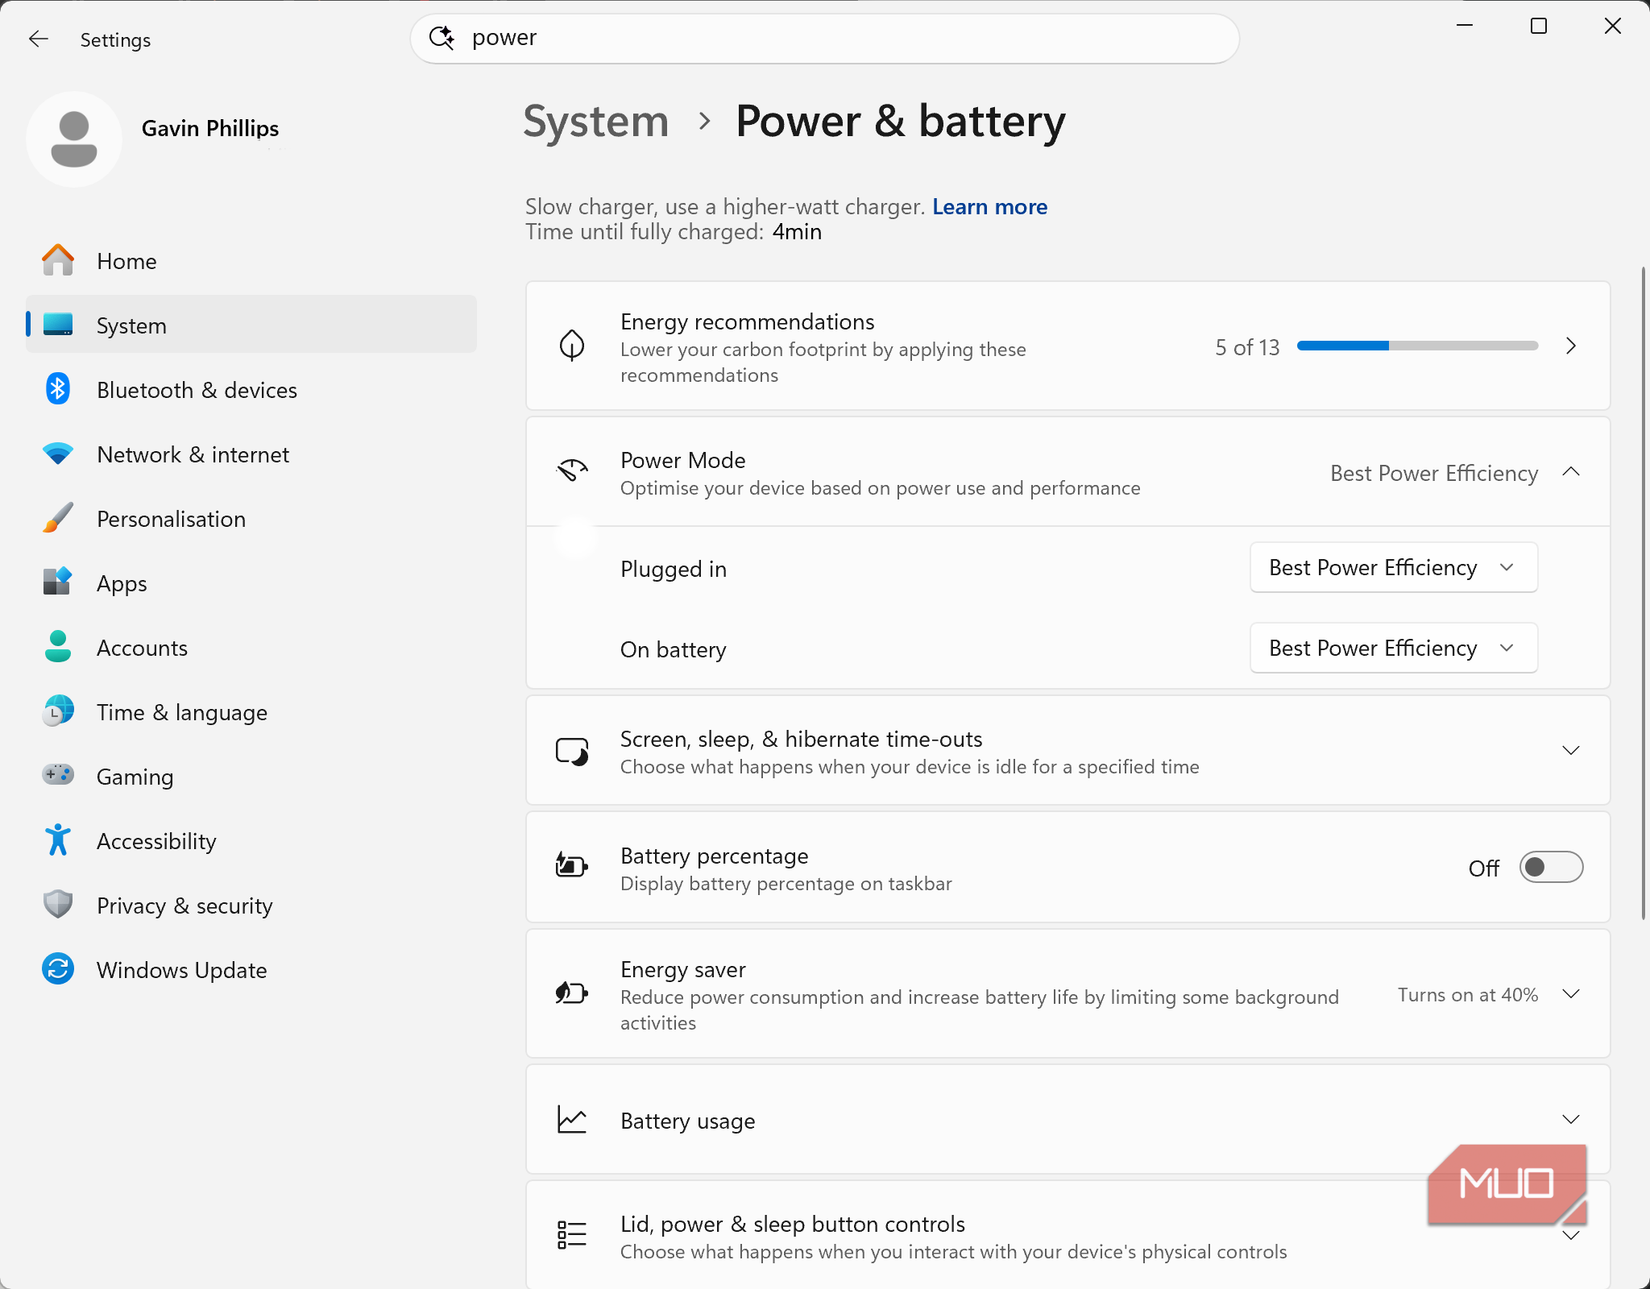Click the Lid power sleep controls list icon
The image size is (1650, 1289).
pyautogui.click(x=572, y=1235)
